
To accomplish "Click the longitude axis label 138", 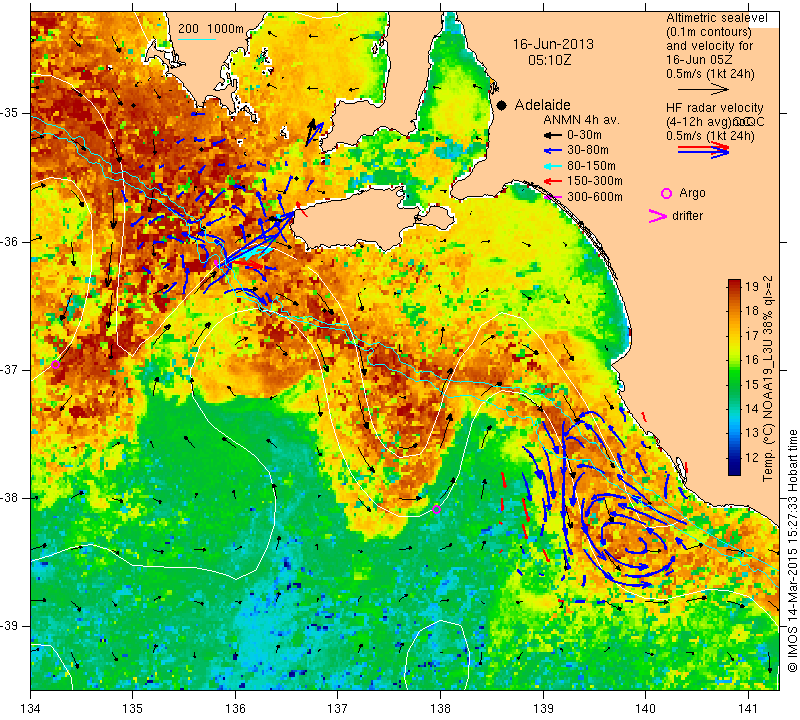I will 440,709.
